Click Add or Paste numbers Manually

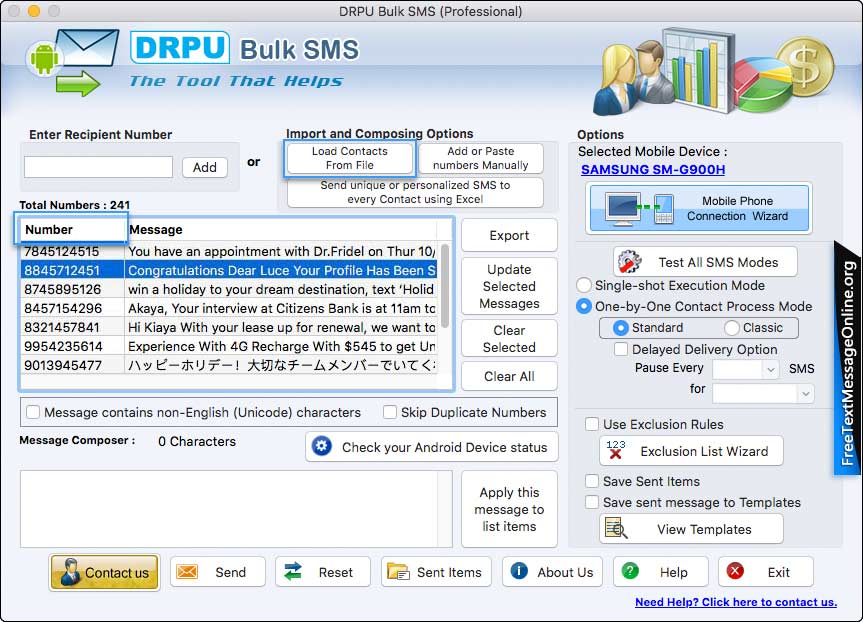pos(480,158)
